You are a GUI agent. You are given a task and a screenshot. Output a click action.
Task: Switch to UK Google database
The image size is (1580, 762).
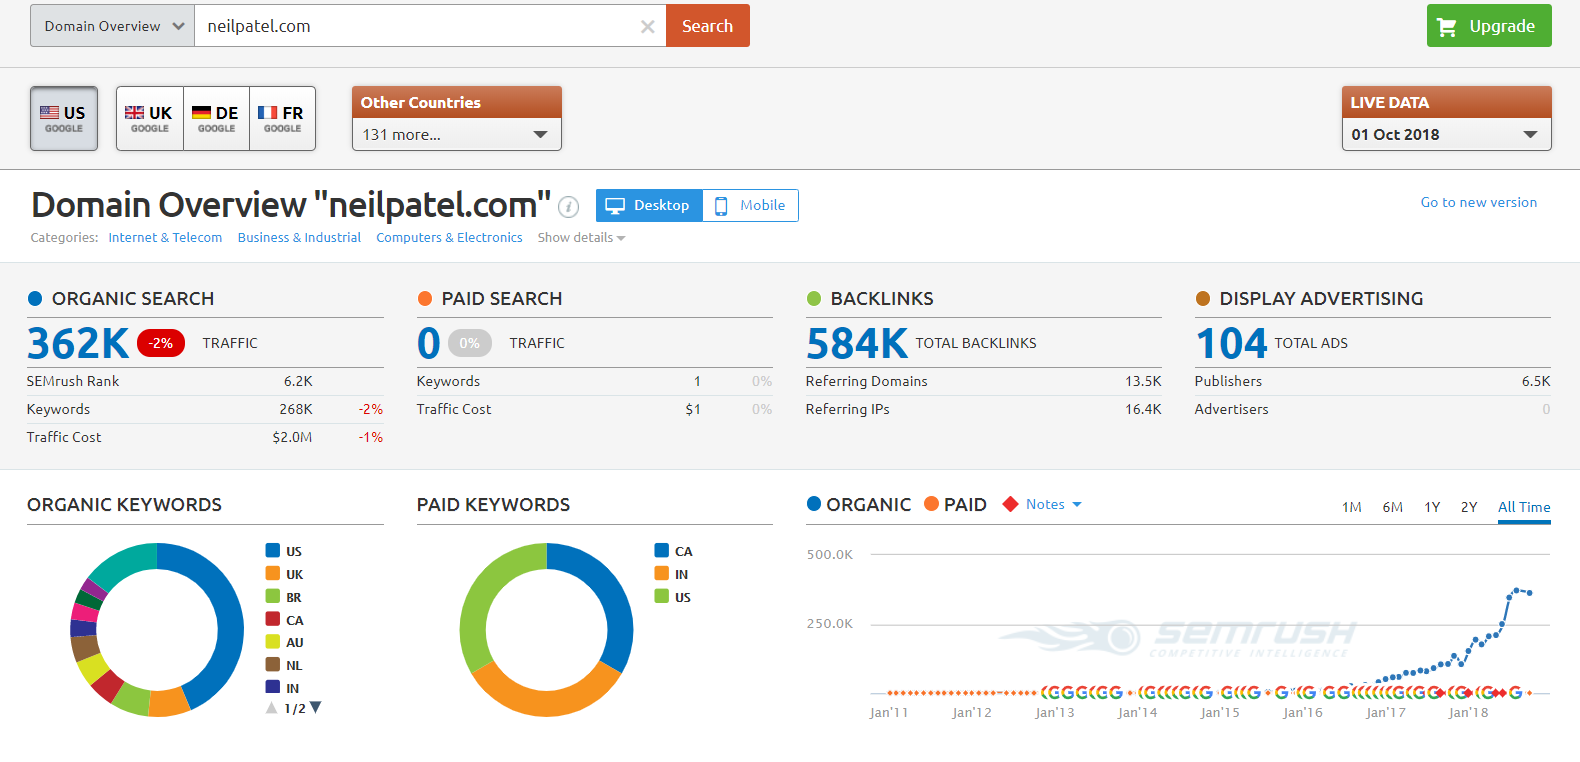(149, 118)
